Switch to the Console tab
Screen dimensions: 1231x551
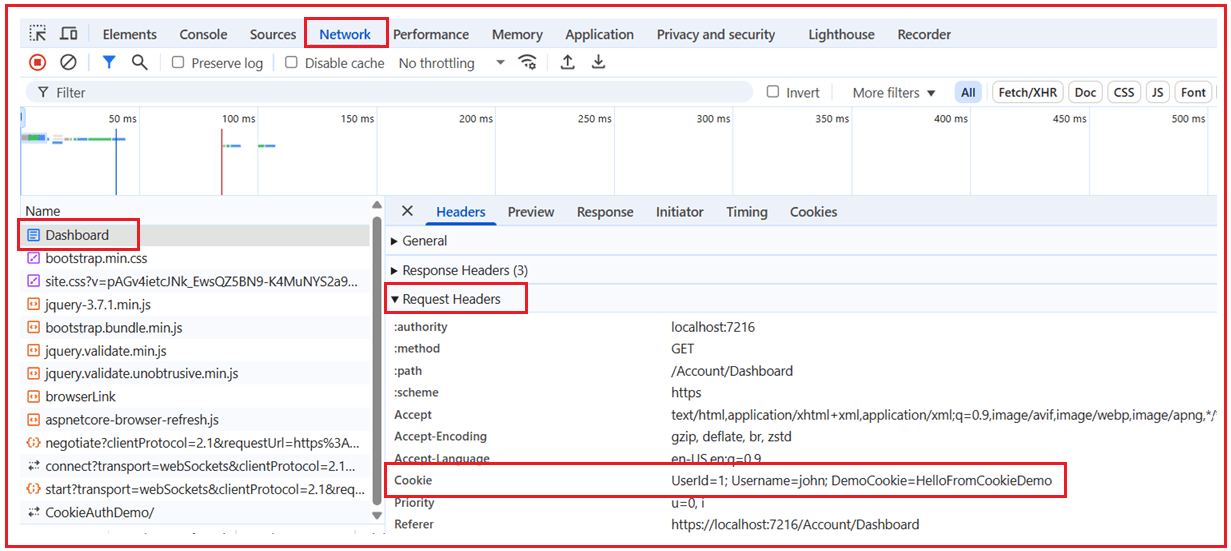pyautogui.click(x=203, y=34)
